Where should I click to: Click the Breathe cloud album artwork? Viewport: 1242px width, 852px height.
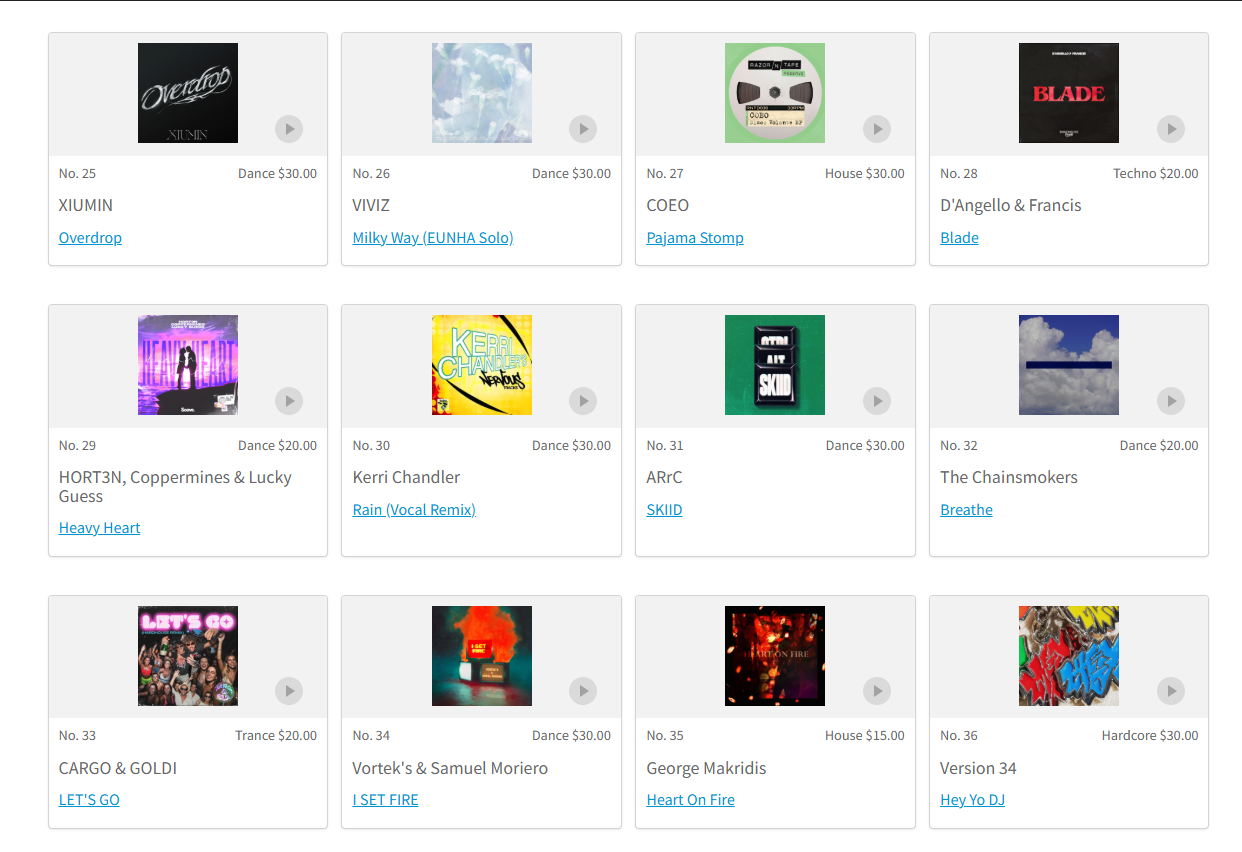pyautogui.click(x=1069, y=365)
